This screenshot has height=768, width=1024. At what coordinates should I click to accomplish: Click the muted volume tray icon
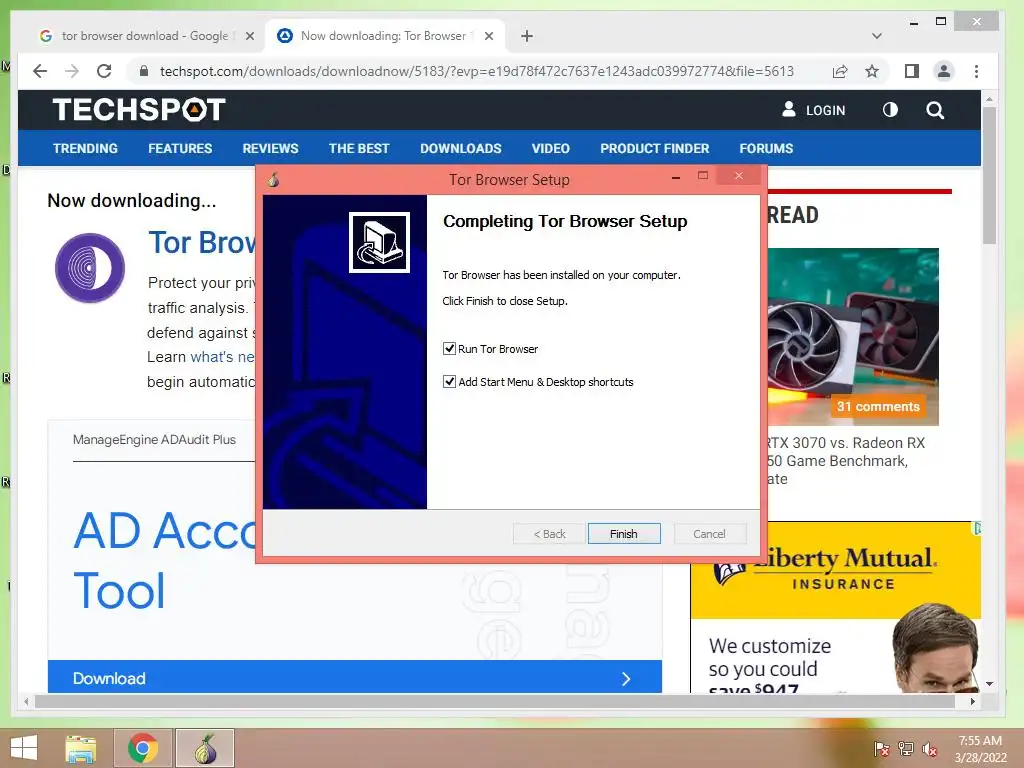pos(930,748)
